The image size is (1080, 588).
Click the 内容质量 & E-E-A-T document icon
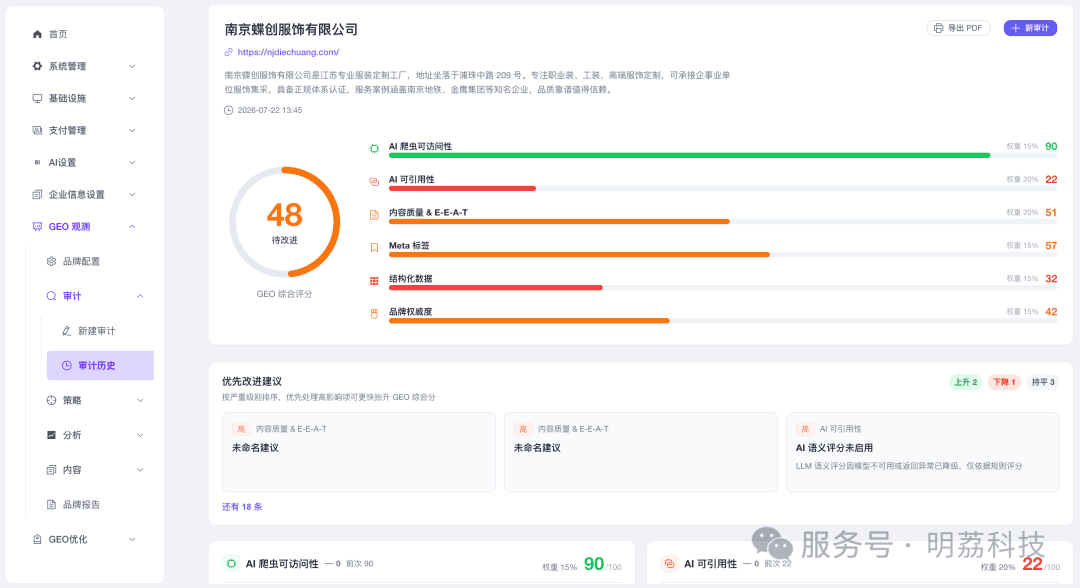(x=374, y=215)
